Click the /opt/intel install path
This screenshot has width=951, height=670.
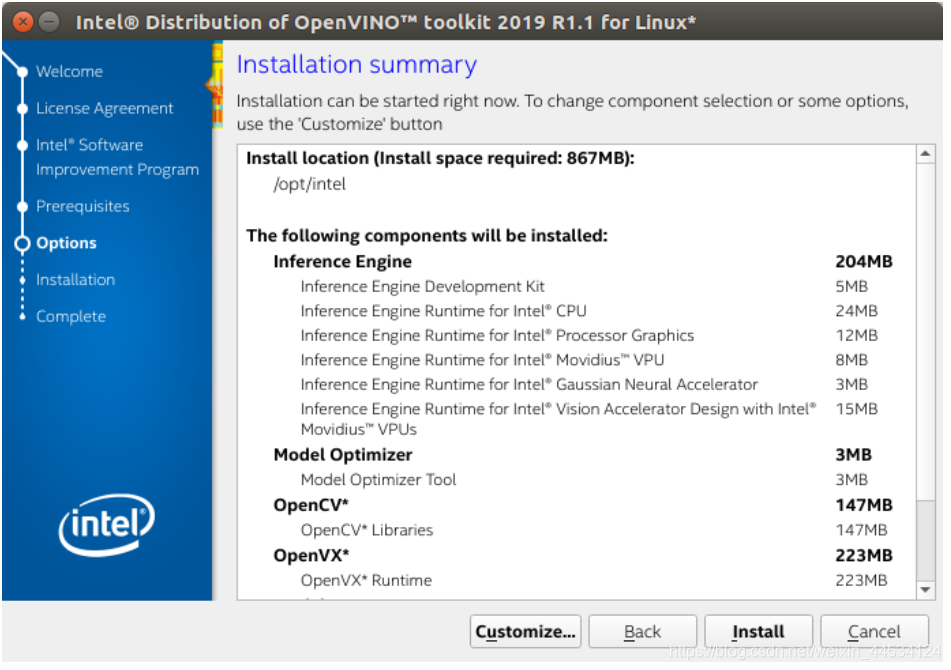(x=311, y=185)
